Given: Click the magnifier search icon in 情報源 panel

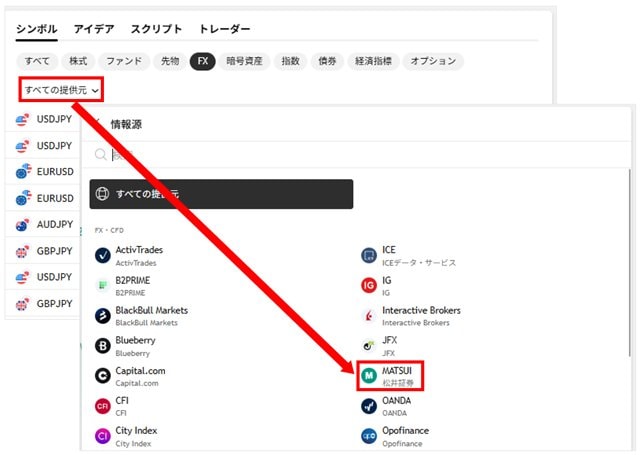Looking at the screenshot, I should [x=100, y=154].
